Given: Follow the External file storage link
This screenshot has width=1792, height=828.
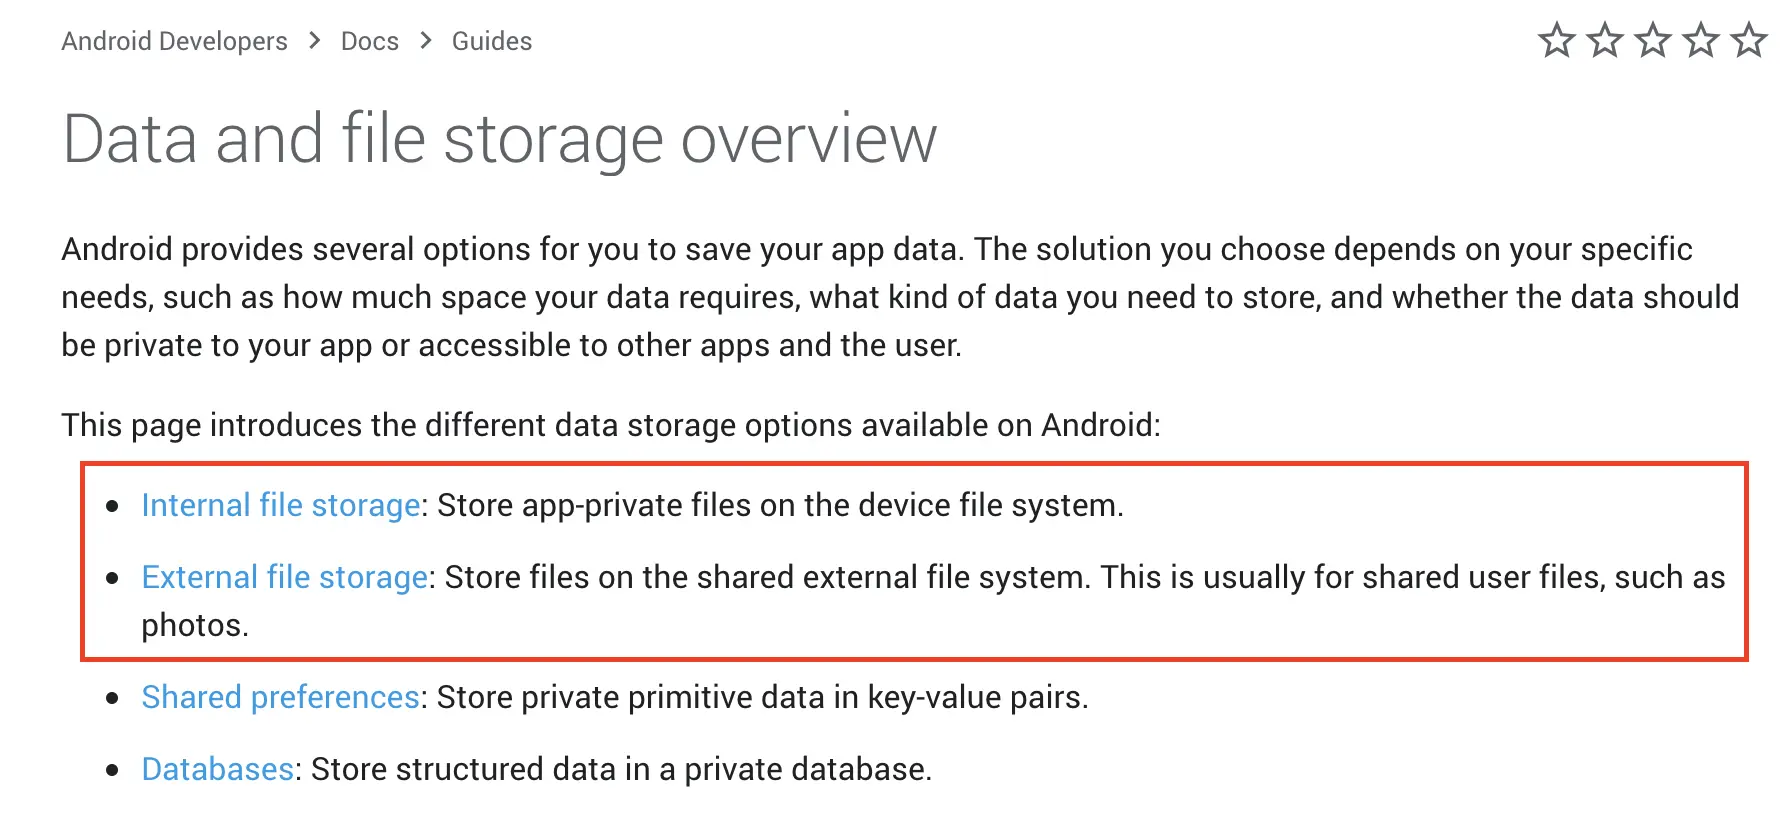Looking at the screenshot, I should click(285, 577).
